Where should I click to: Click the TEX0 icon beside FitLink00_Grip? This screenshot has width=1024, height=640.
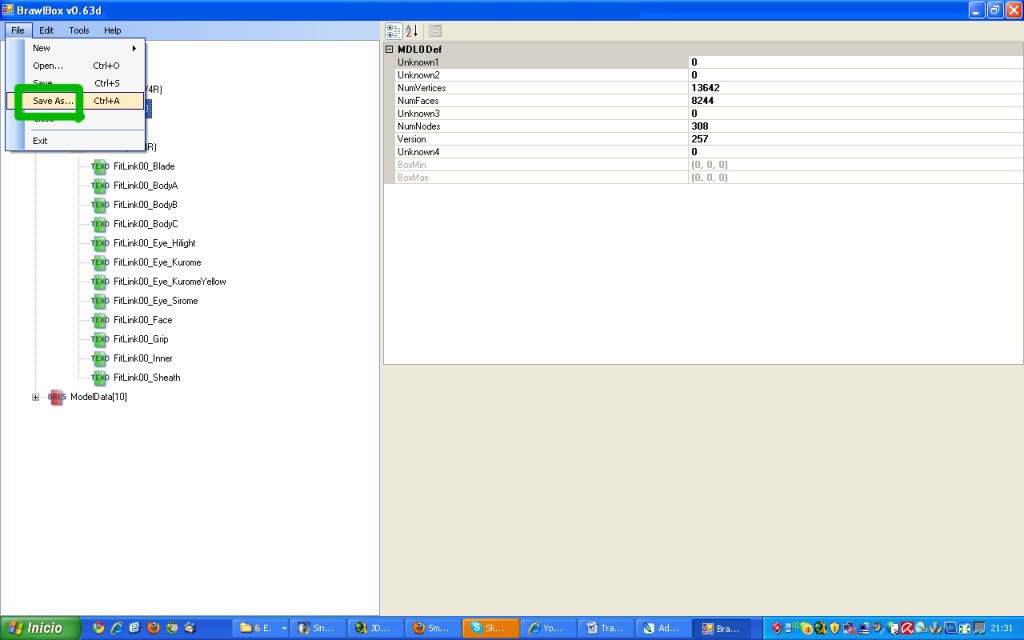pyautogui.click(x=99, y=339)
